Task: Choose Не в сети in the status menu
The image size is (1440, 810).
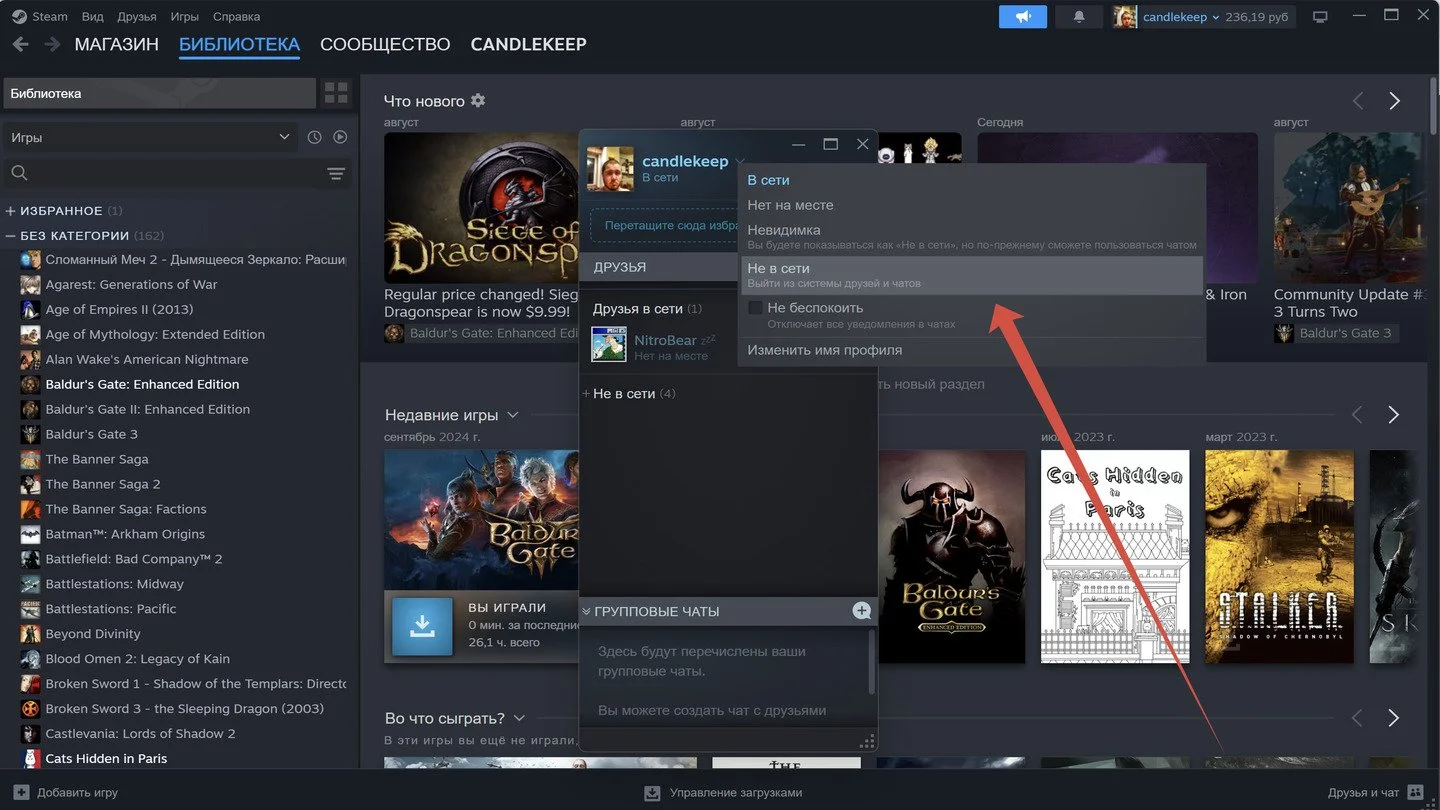Action: (x=971, y=275)
